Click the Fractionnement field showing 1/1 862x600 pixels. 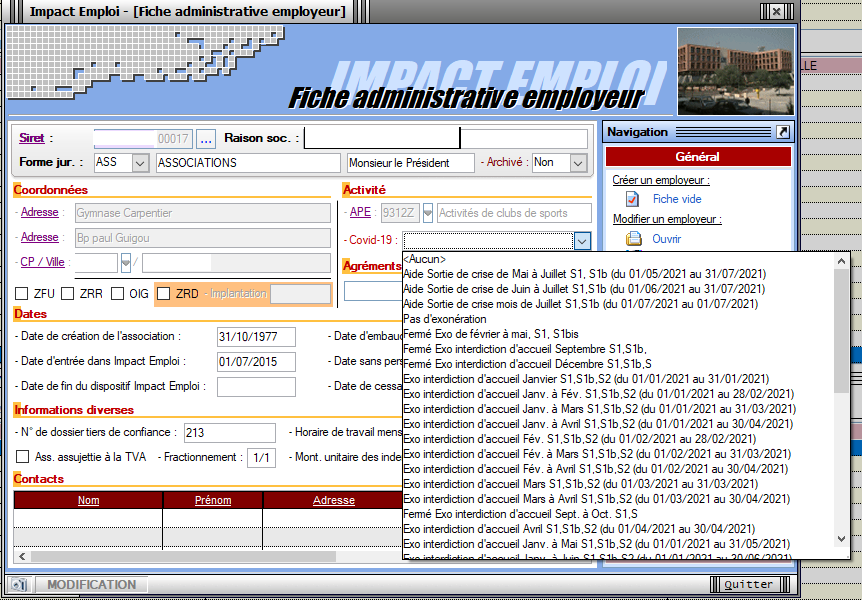coord(261,458)
